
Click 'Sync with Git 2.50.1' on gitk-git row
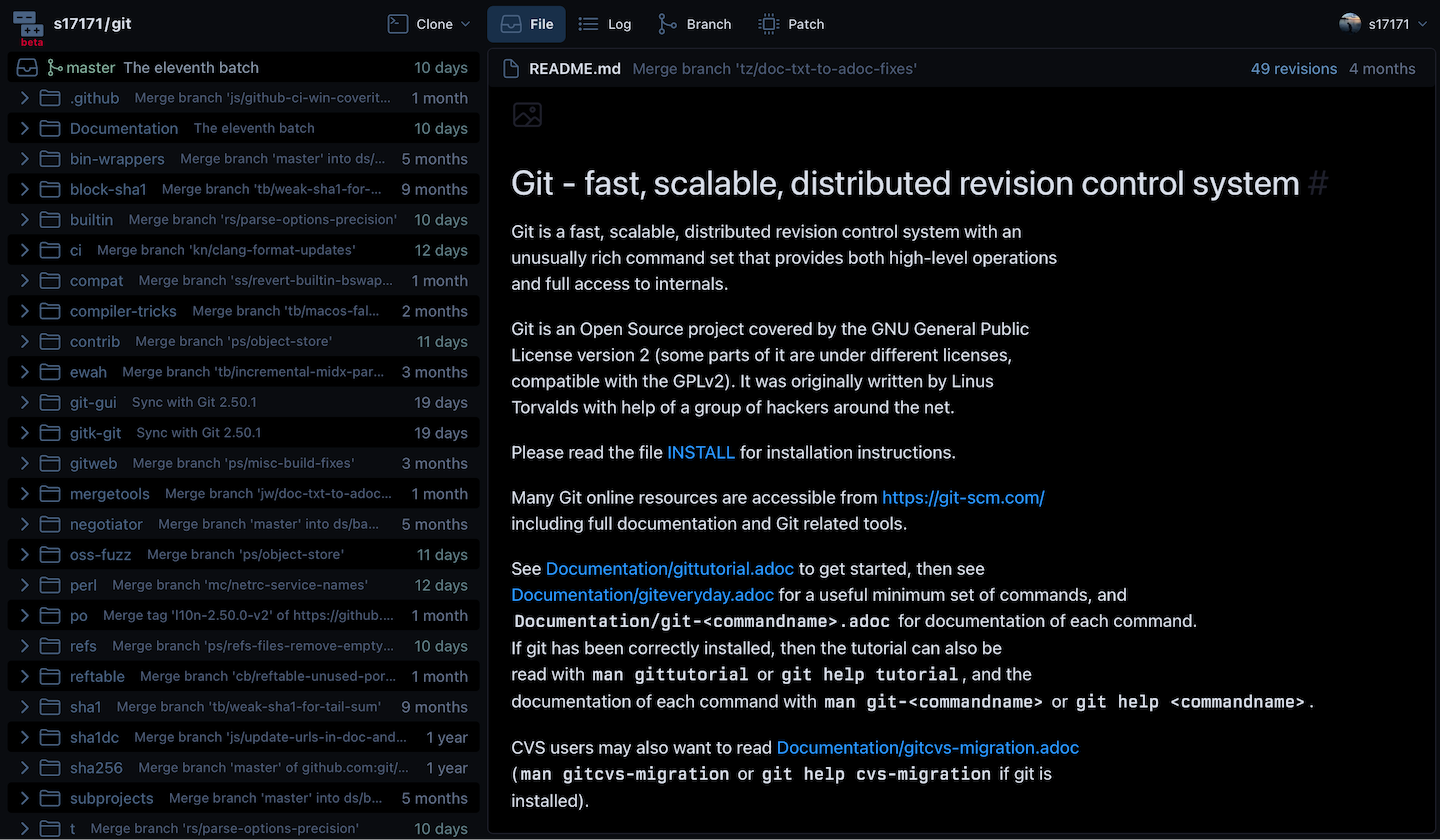(x=198, y=433)
